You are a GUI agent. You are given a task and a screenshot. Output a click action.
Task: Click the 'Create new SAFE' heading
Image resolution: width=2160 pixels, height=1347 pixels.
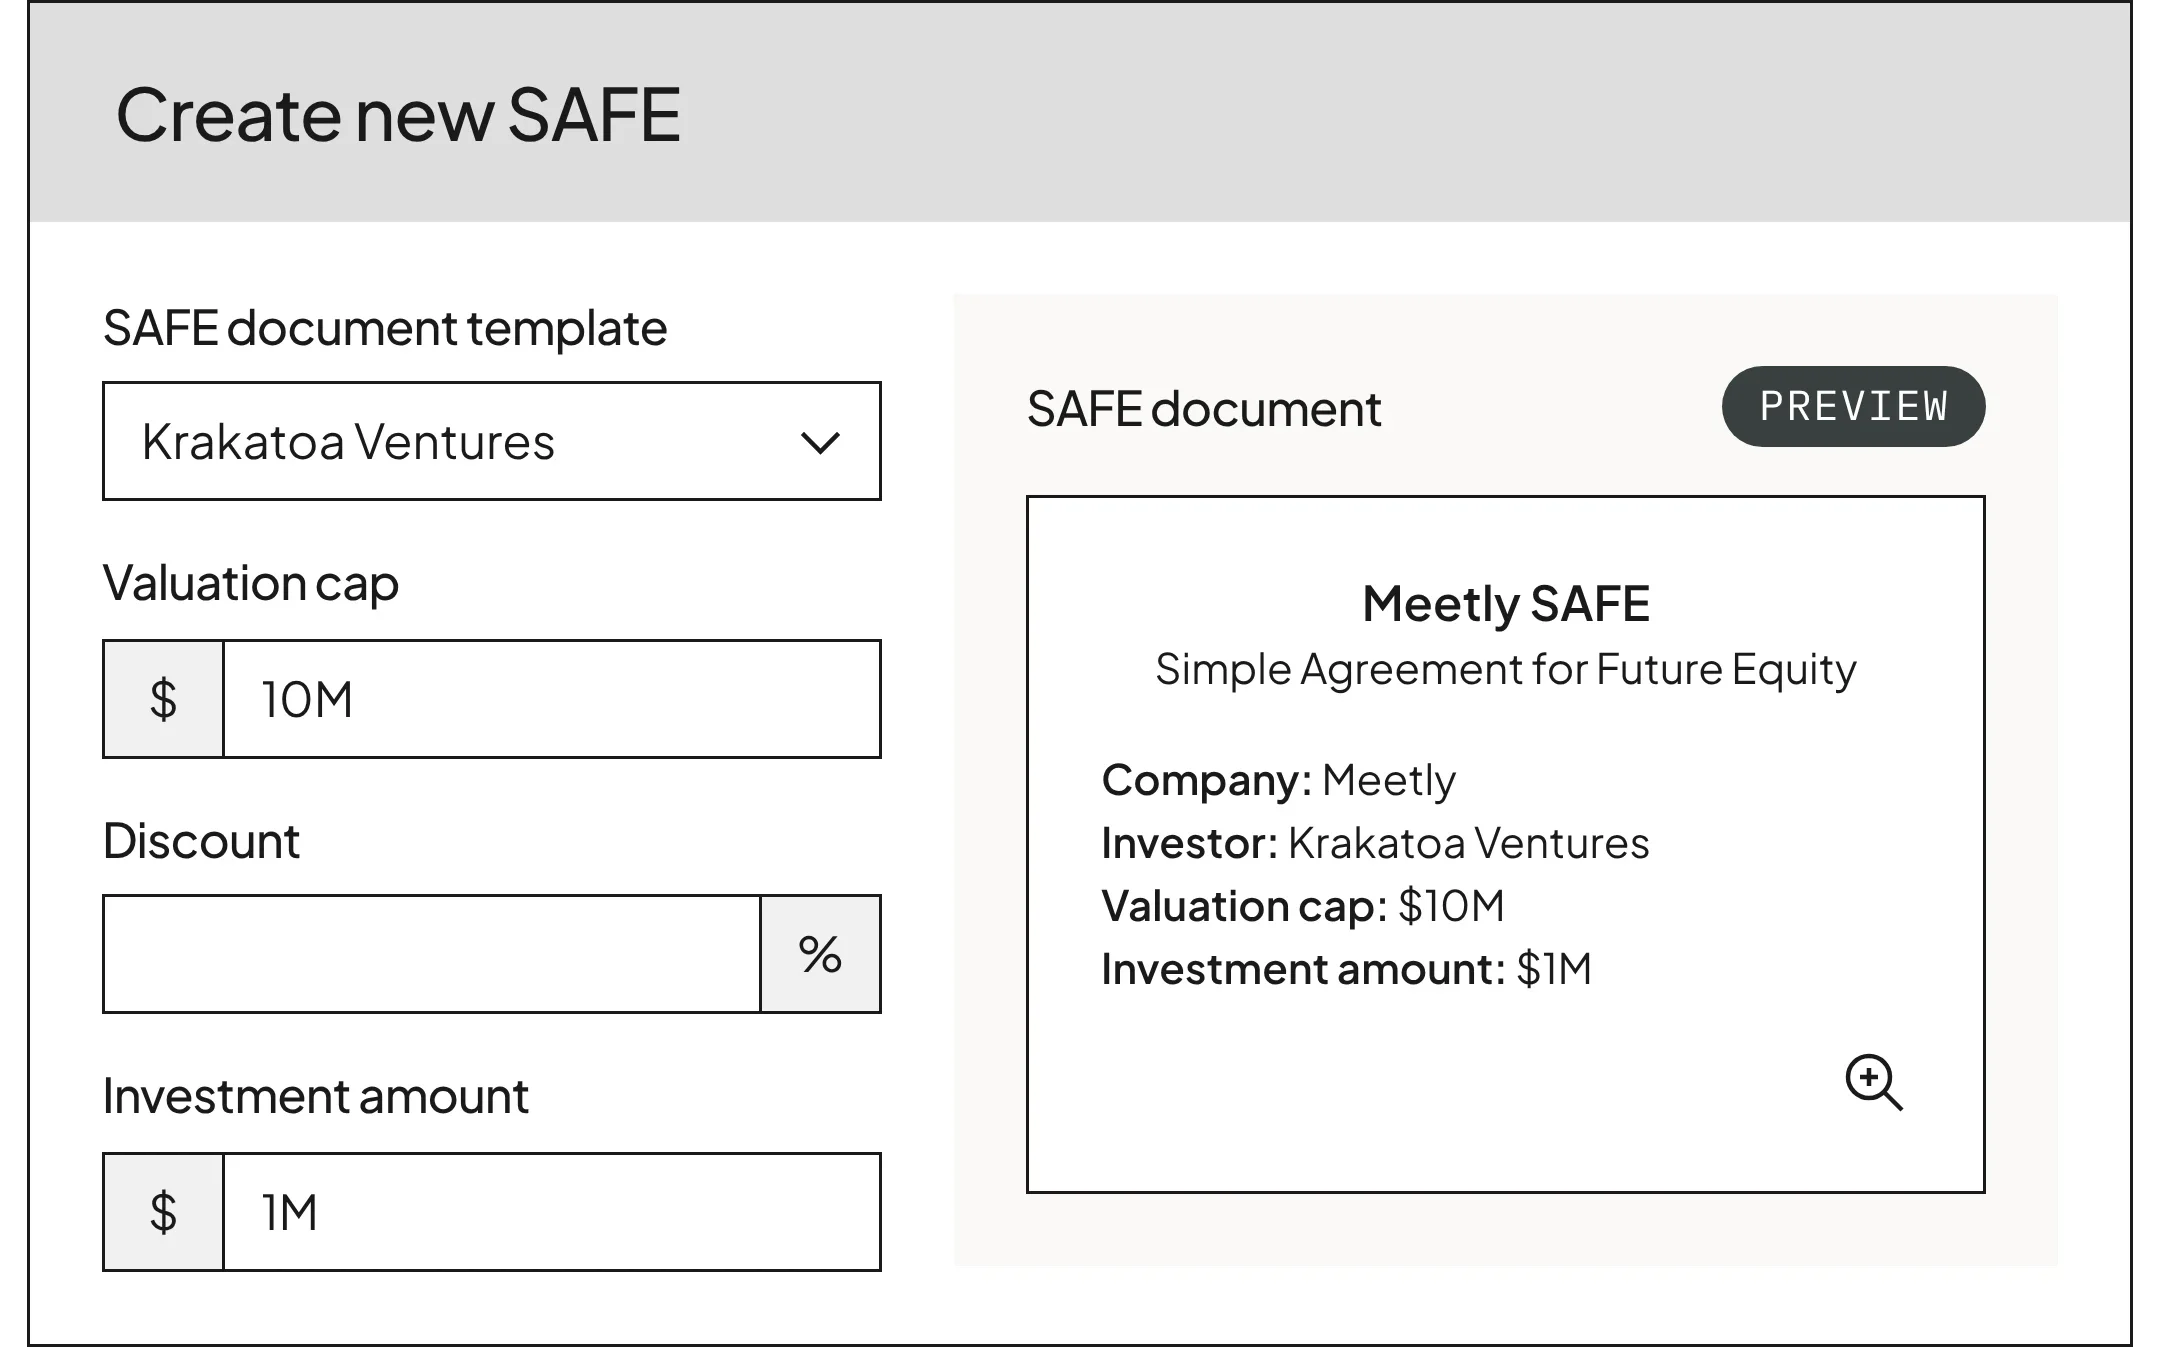398,114
